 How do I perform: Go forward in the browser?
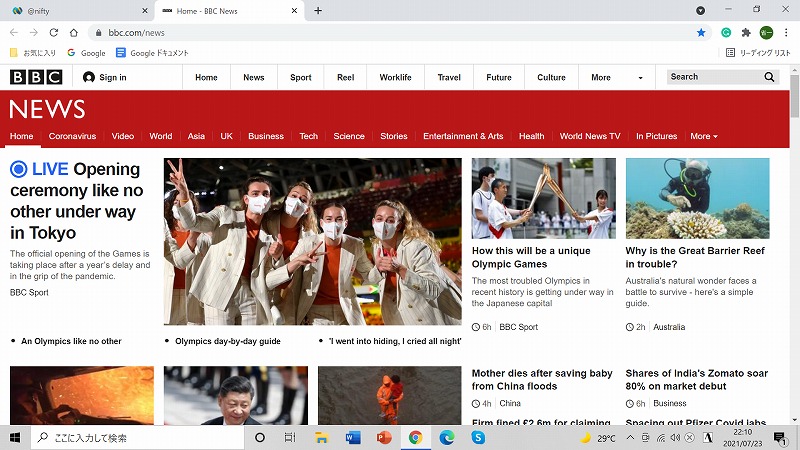tap(34, 33)
